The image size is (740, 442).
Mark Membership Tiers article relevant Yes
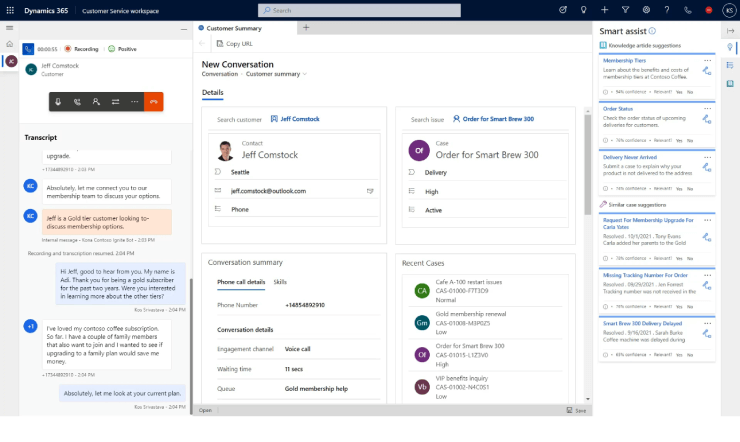[x=679, y=92]
